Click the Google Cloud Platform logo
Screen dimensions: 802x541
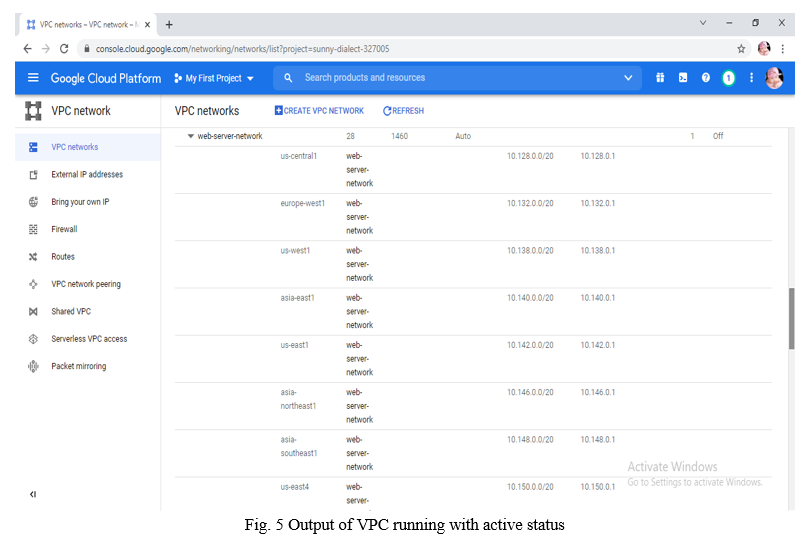pos(105,78)
